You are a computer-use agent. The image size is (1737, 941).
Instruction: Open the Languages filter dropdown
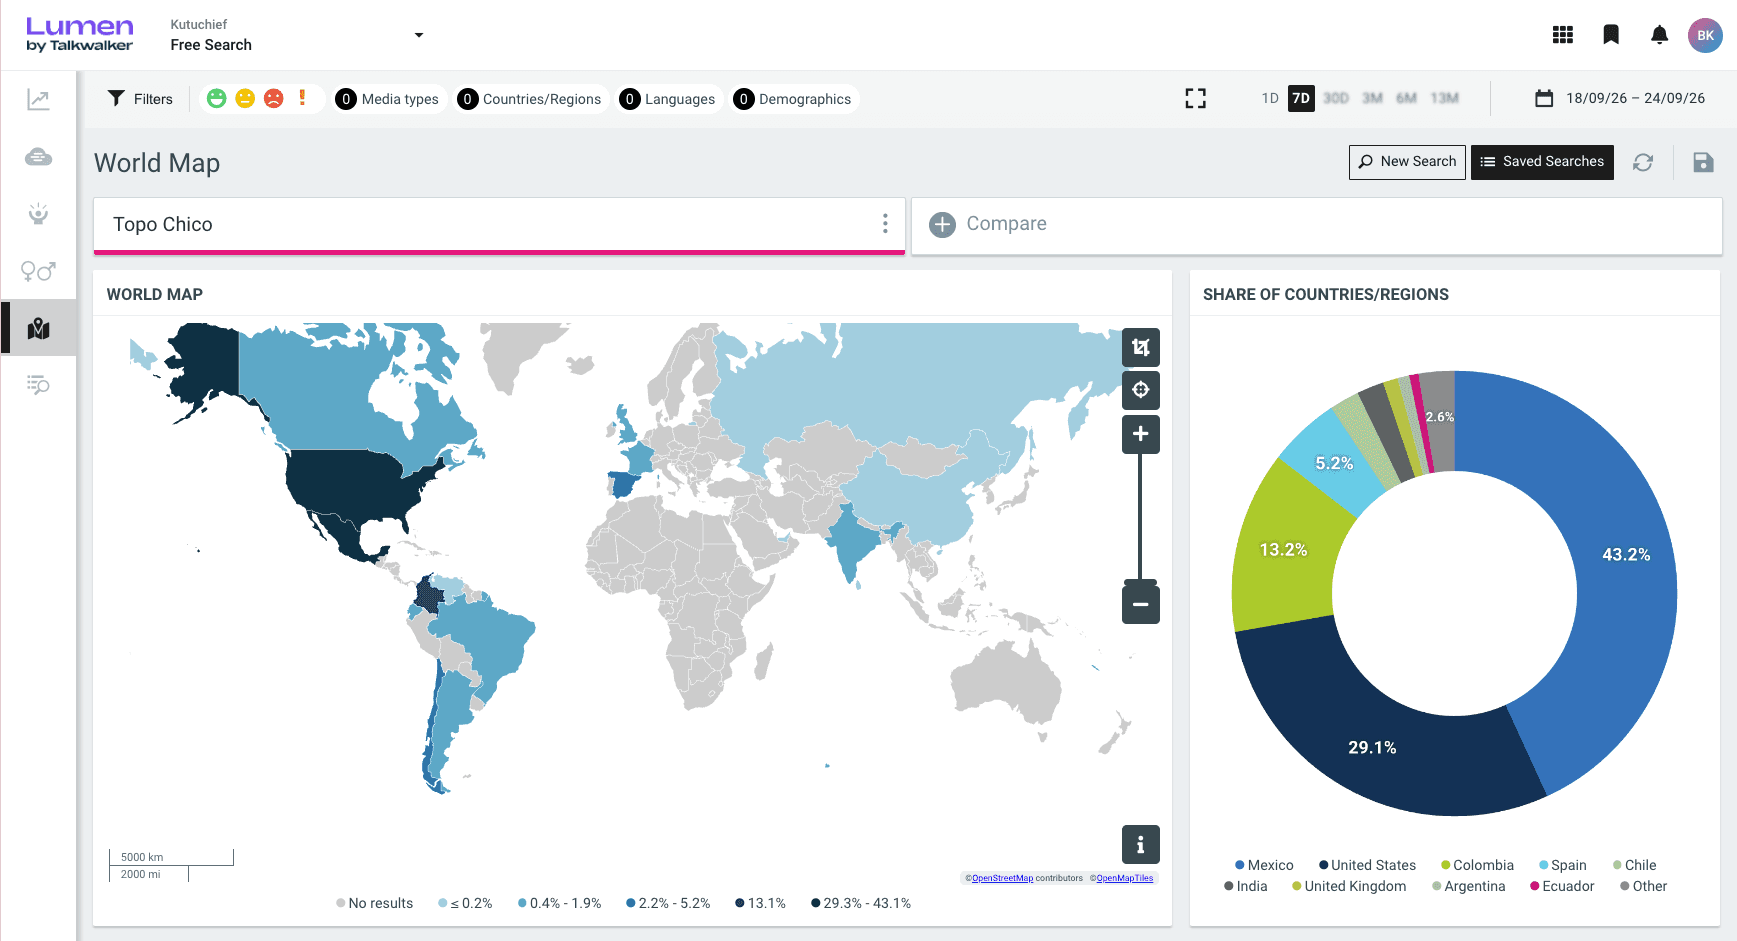tap(668, 99)
